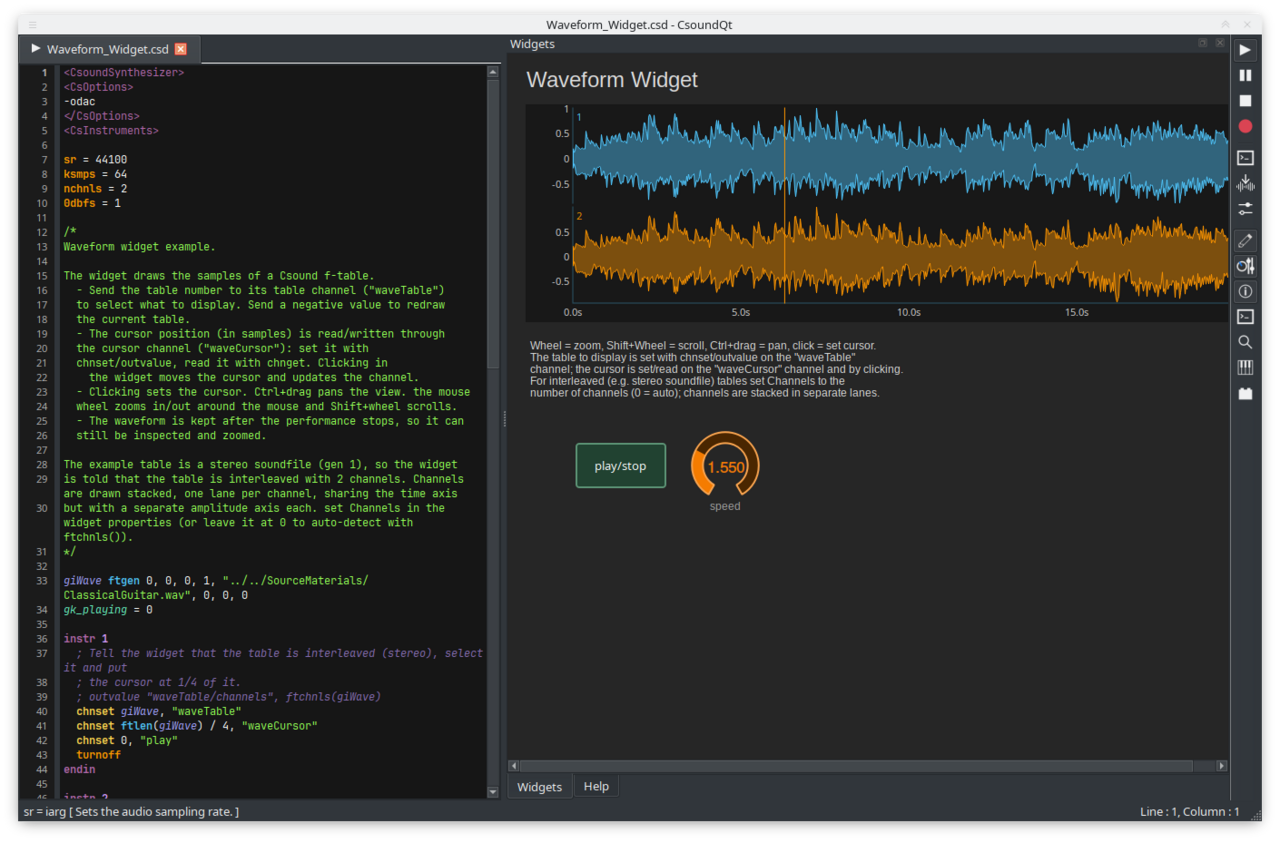Click the "10.0s" time axis label
Viewport: 1280px width, 843px height.
coord(908,313)
